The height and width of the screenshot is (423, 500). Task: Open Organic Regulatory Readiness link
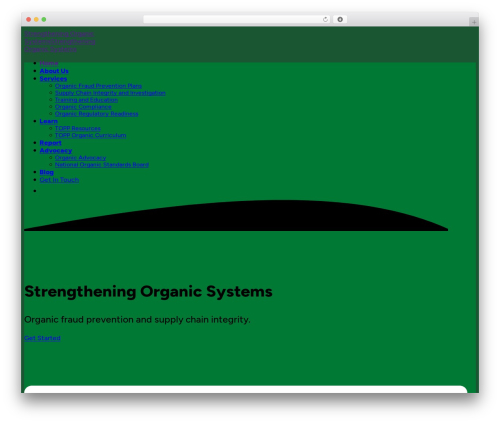97,114
